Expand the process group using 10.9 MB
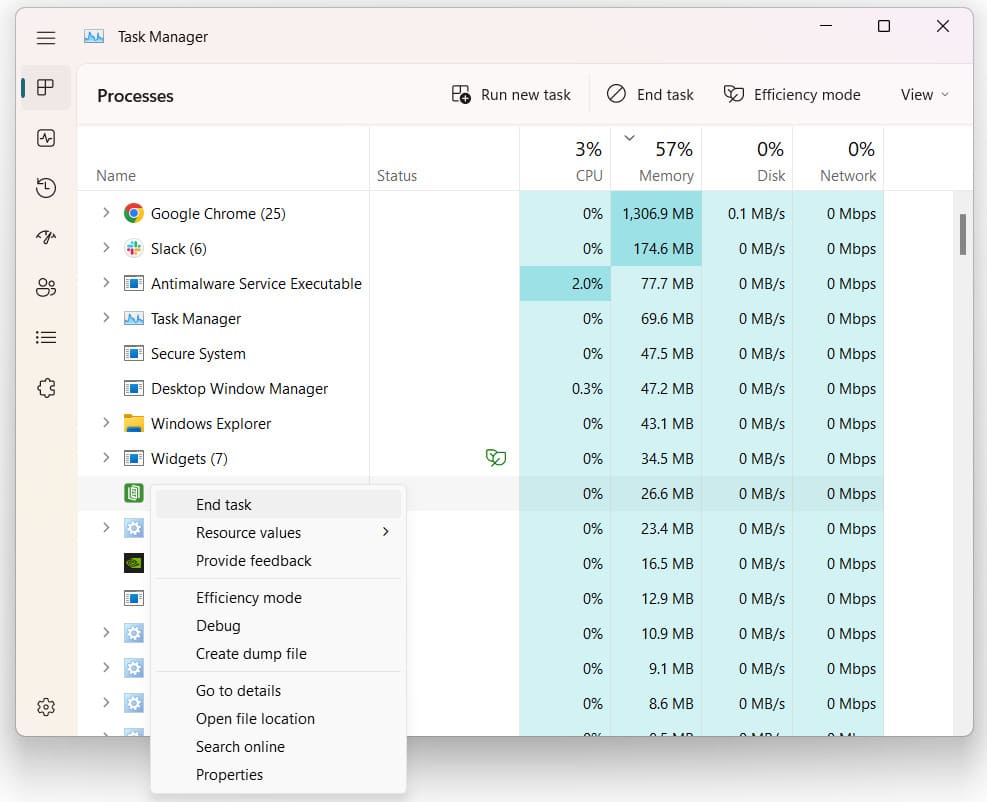This screenshot has width=987, height=802. point(106,632)
